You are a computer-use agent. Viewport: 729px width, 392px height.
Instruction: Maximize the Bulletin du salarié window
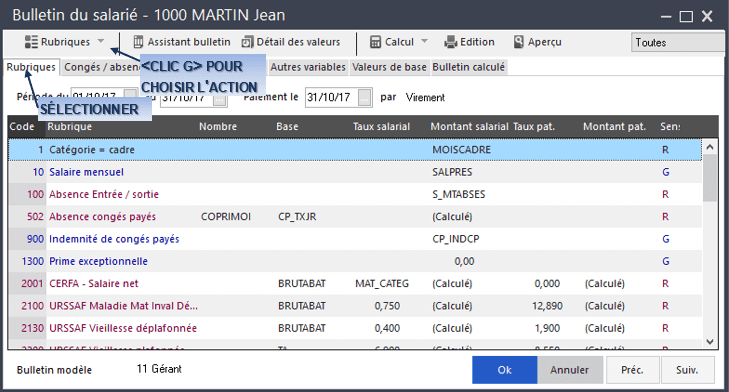click(x=686, y=17)
